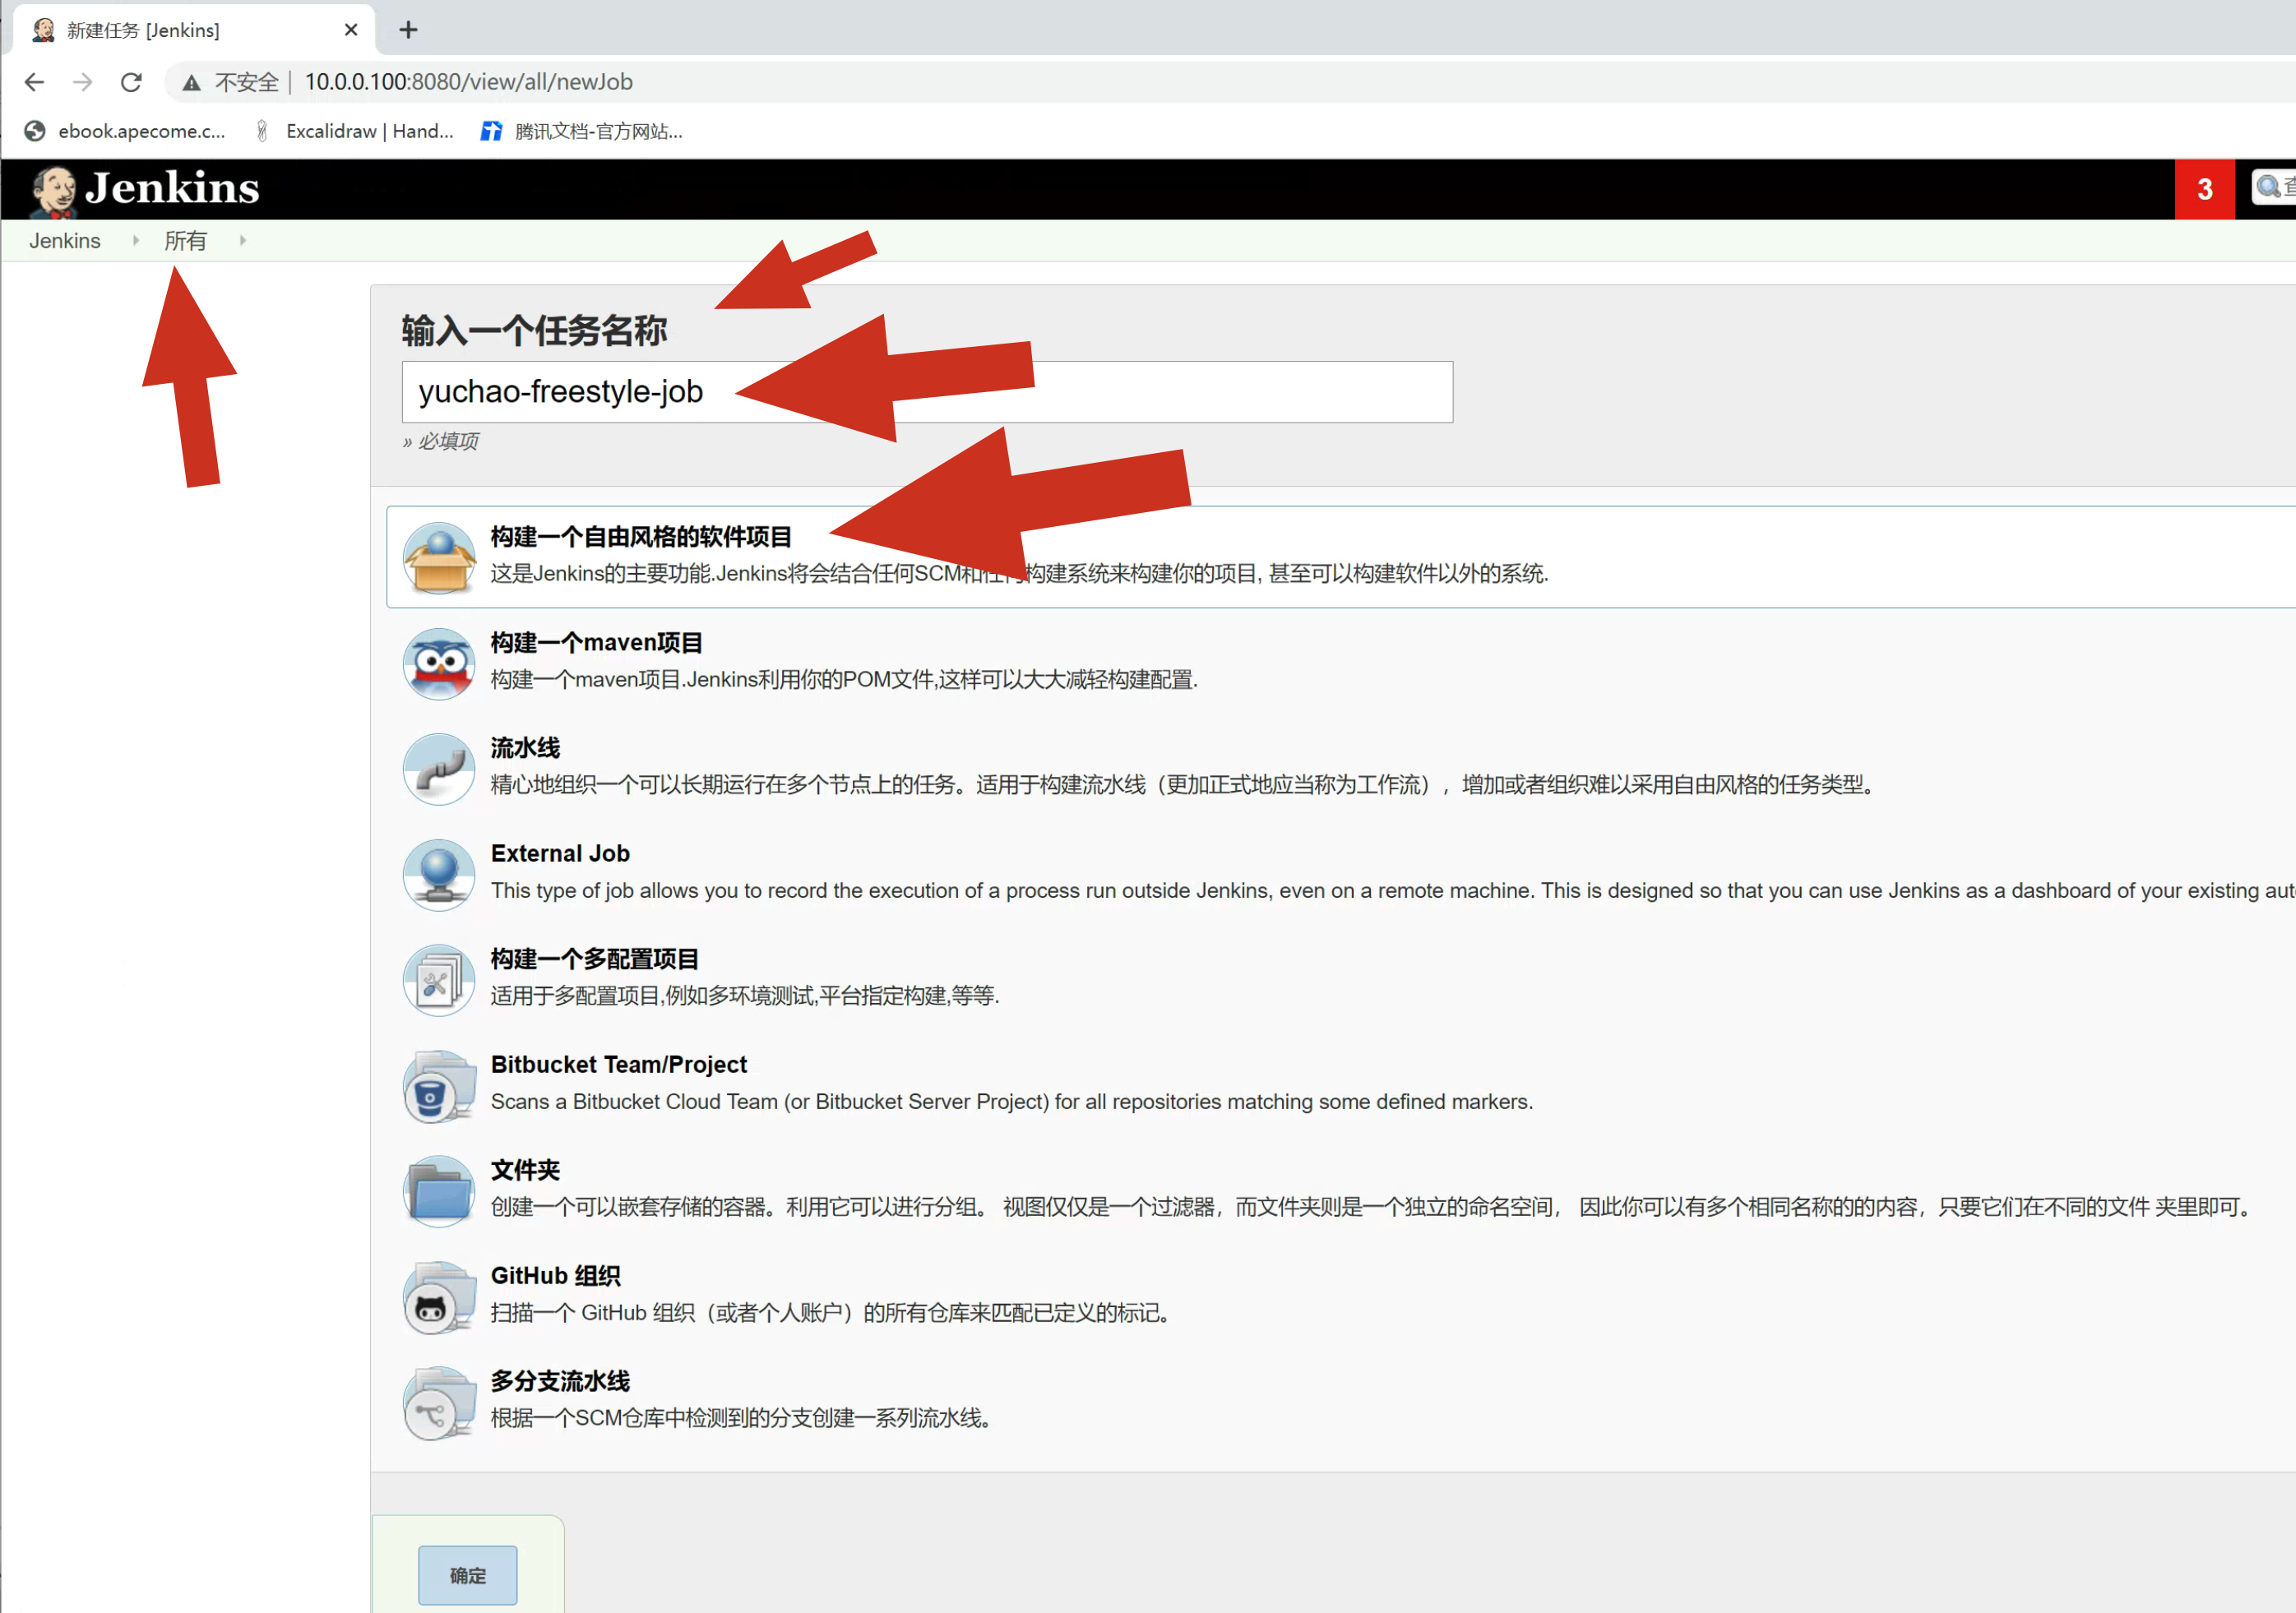Choose the Pipeline pipe icon
The width and height of the screenshot is (2296, 1613).
click(x=438, y=769)
